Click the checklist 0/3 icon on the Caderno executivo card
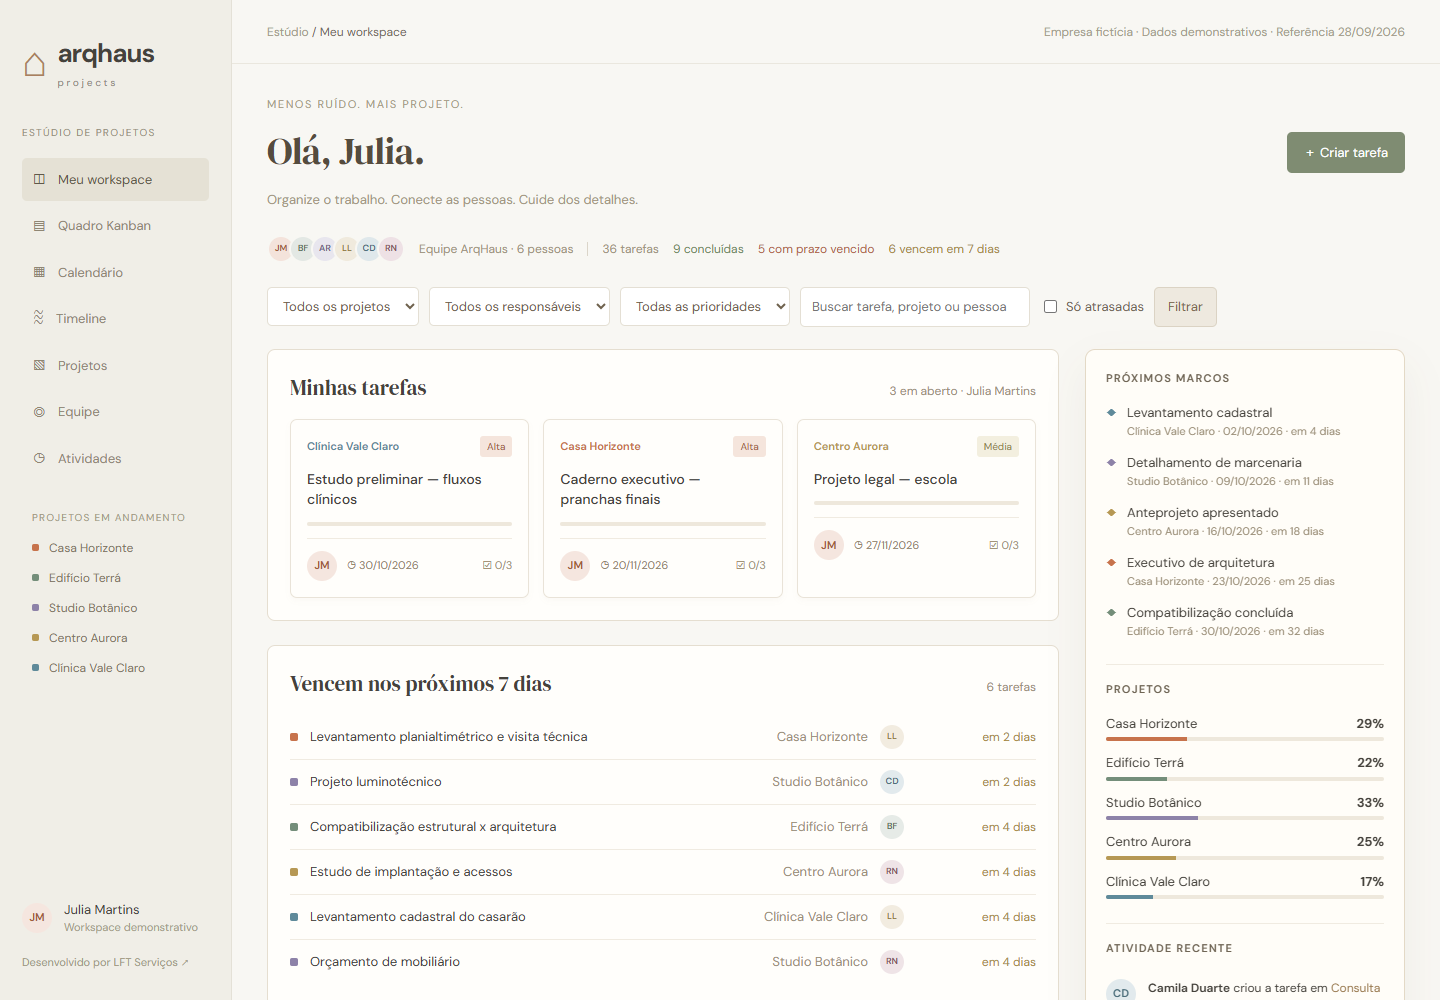 point(741,565)
